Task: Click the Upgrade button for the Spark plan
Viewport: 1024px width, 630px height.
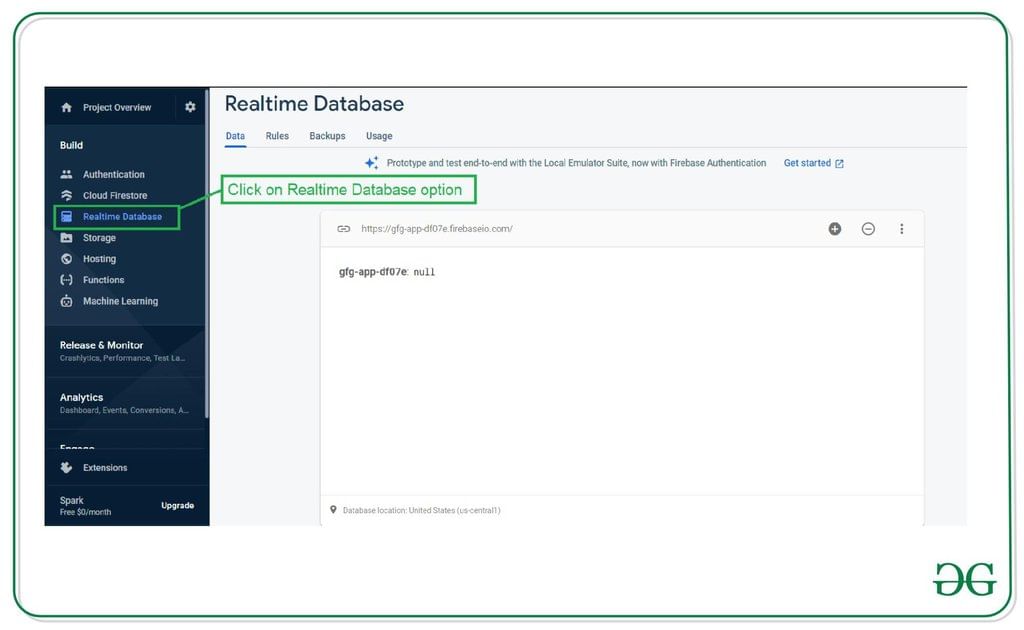Action: [x=177, y=505]
